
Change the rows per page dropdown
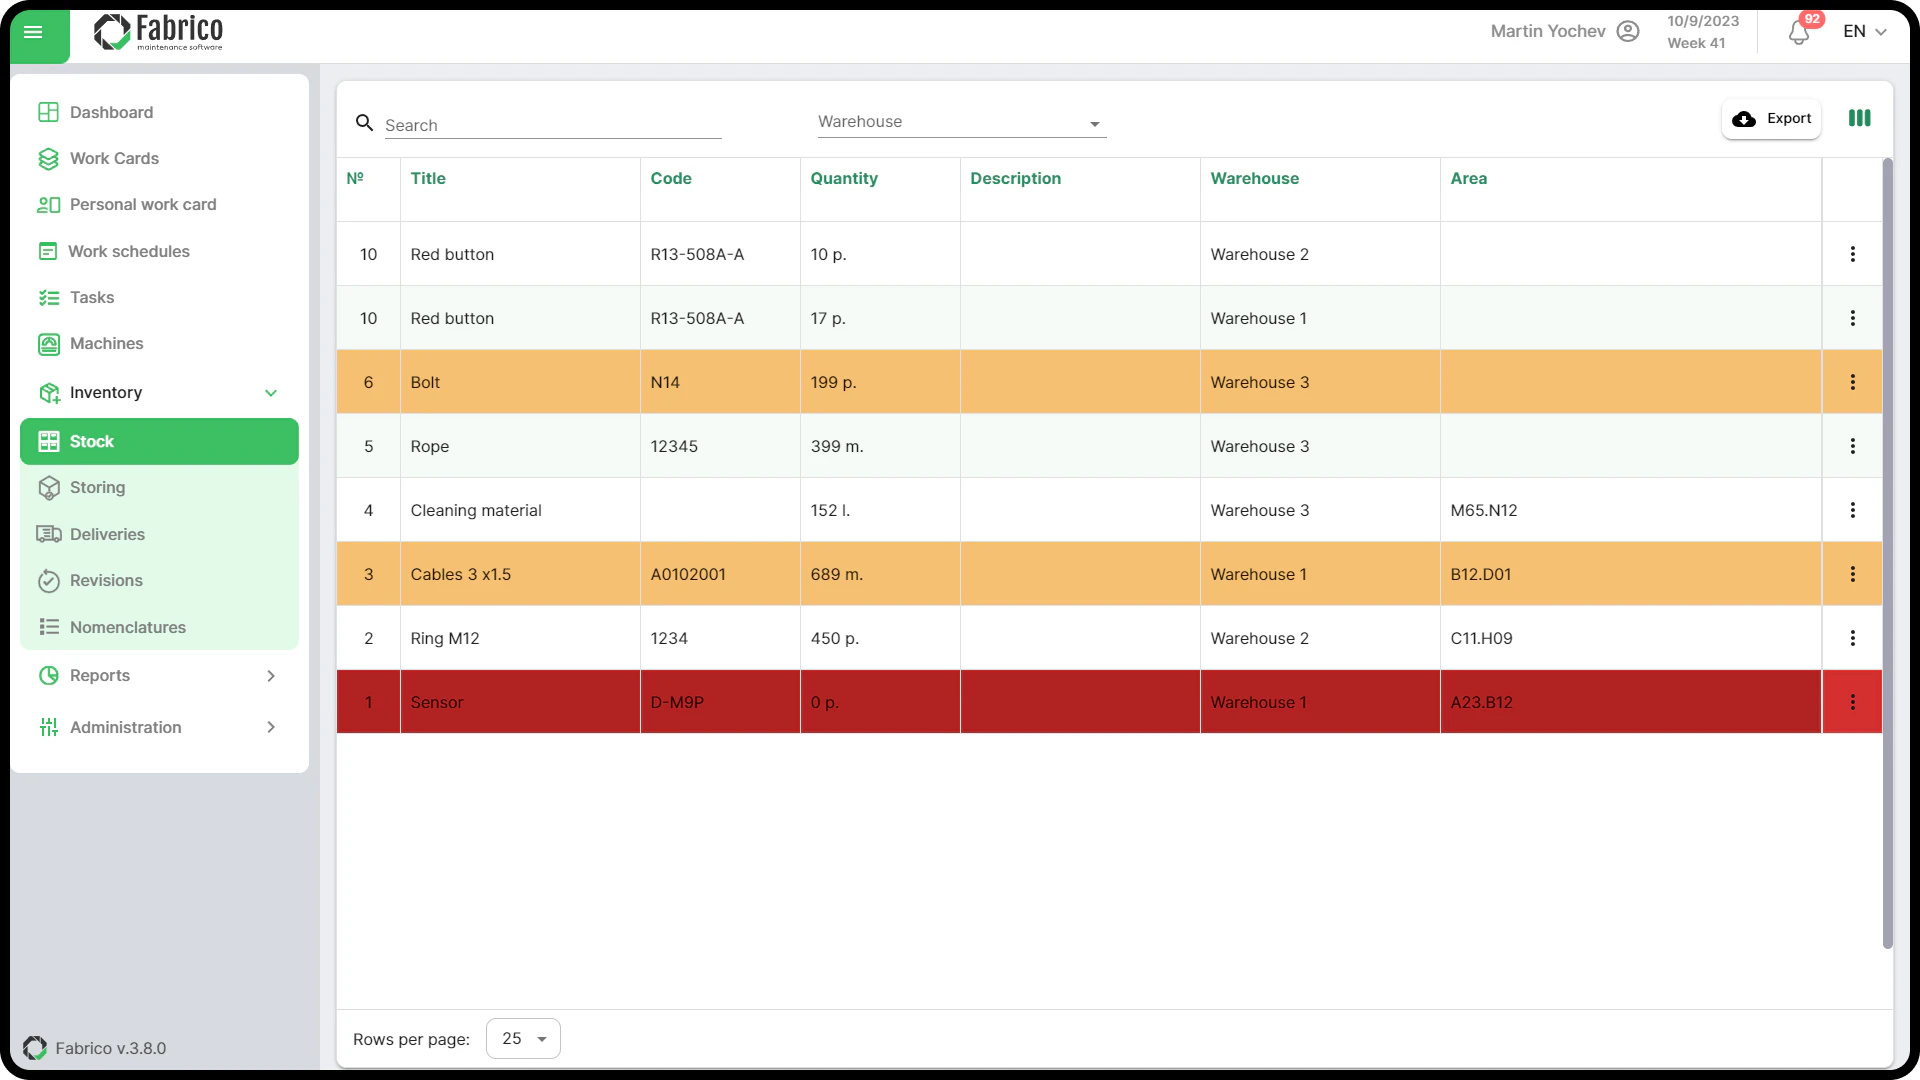[x=523, y=1038]
